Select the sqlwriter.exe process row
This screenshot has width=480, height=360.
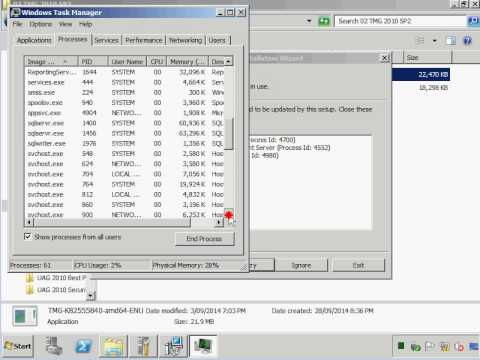(124, 144)
